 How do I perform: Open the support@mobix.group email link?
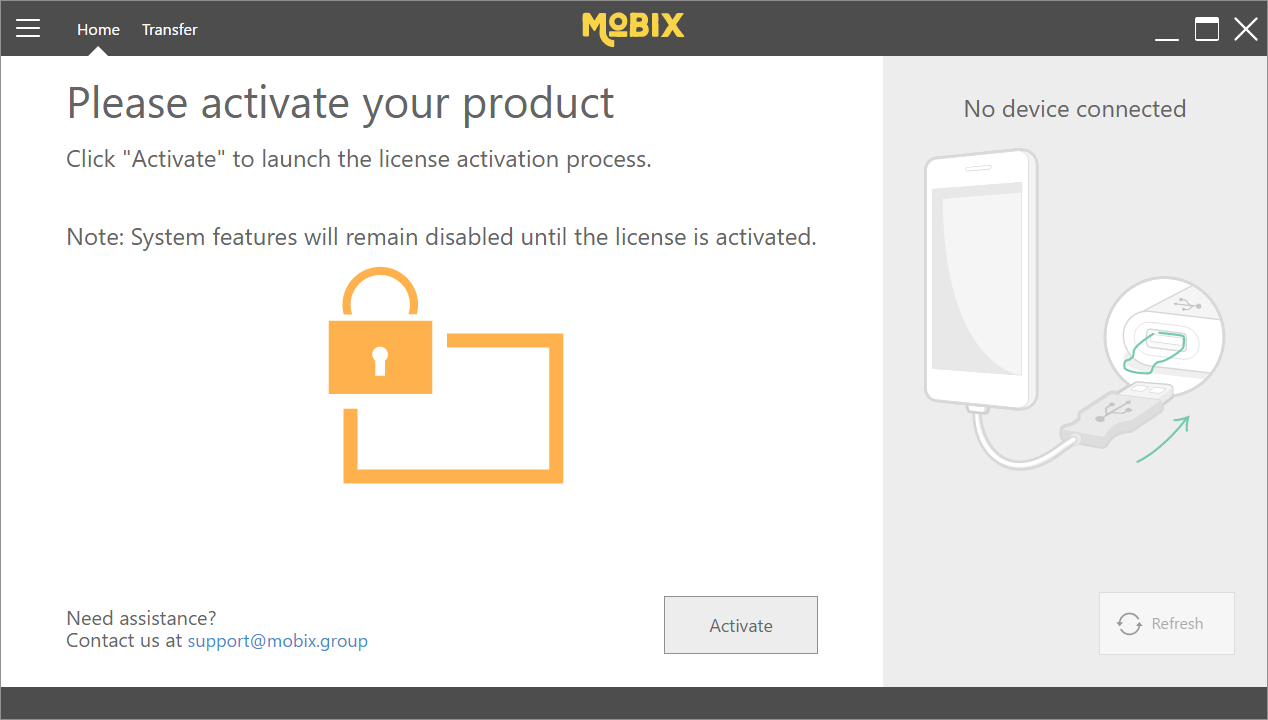click(x=278, y=641)
